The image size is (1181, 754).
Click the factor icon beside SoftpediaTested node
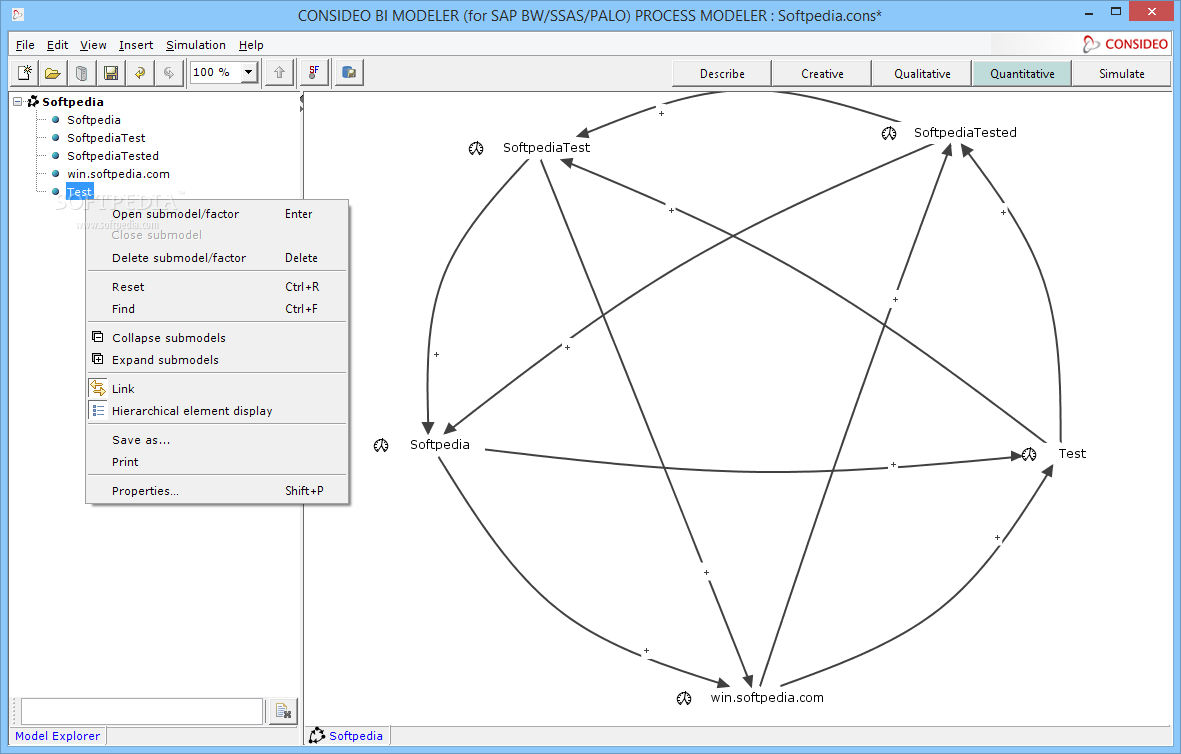coord(889,133)
